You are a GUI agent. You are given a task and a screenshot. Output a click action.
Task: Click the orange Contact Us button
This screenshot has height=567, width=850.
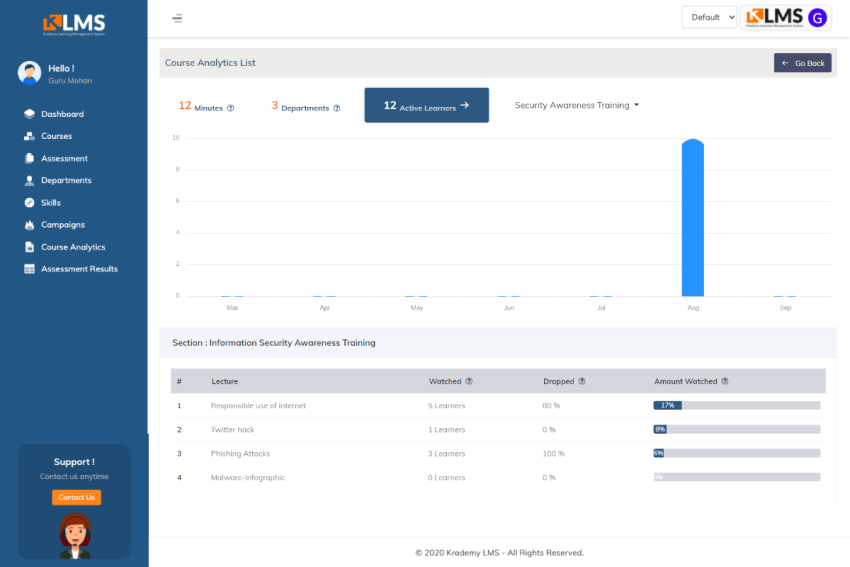(76, 497)
